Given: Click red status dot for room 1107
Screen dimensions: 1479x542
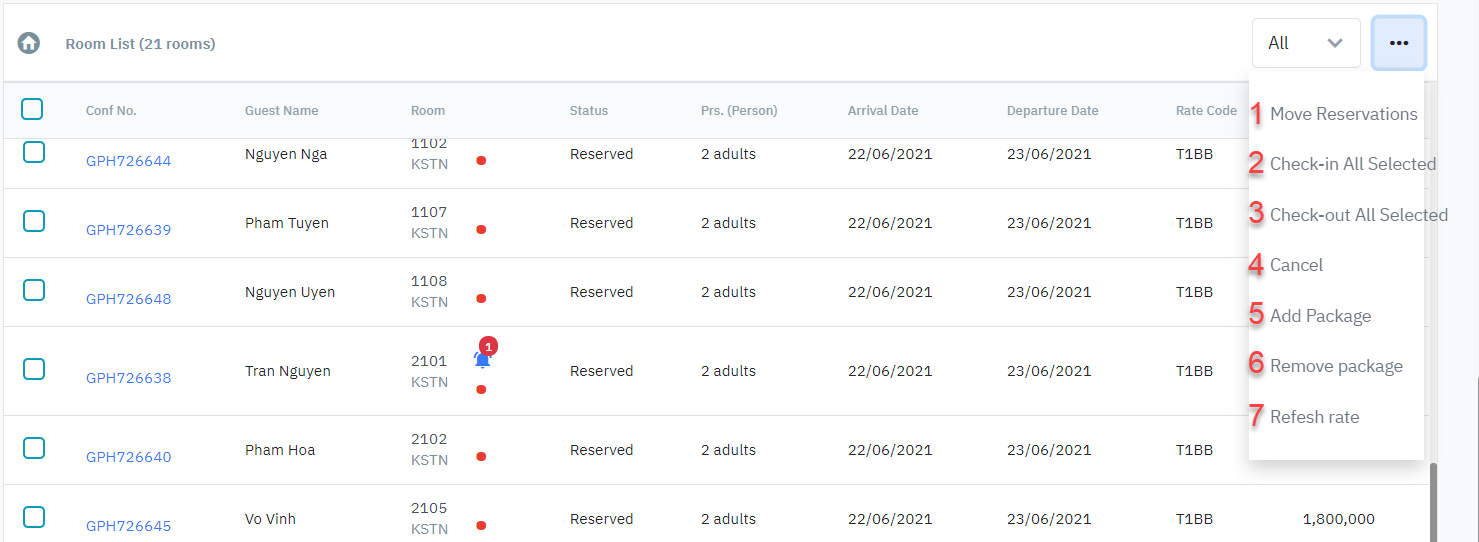Looking at the screenshot, I should (x=481, y=230).
